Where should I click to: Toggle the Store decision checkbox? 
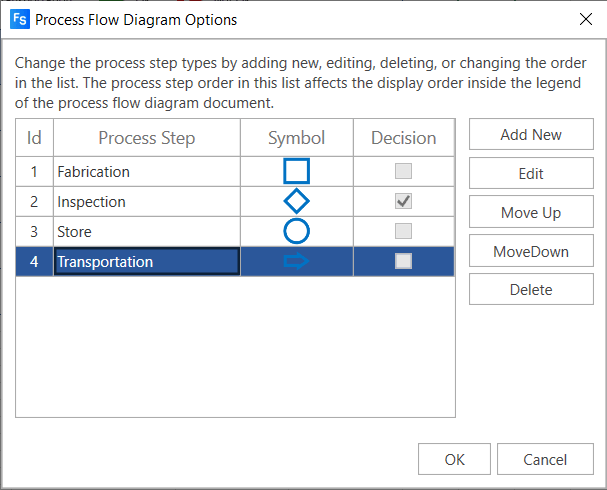(x=403, y=232)
